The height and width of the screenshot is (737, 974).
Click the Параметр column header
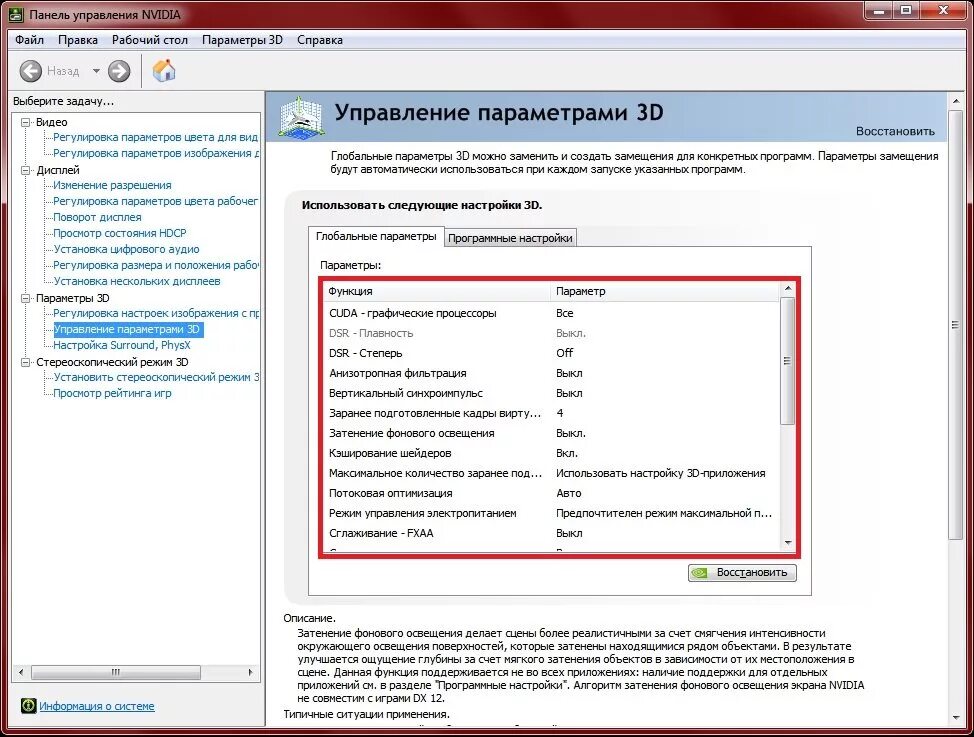point(665,291)
